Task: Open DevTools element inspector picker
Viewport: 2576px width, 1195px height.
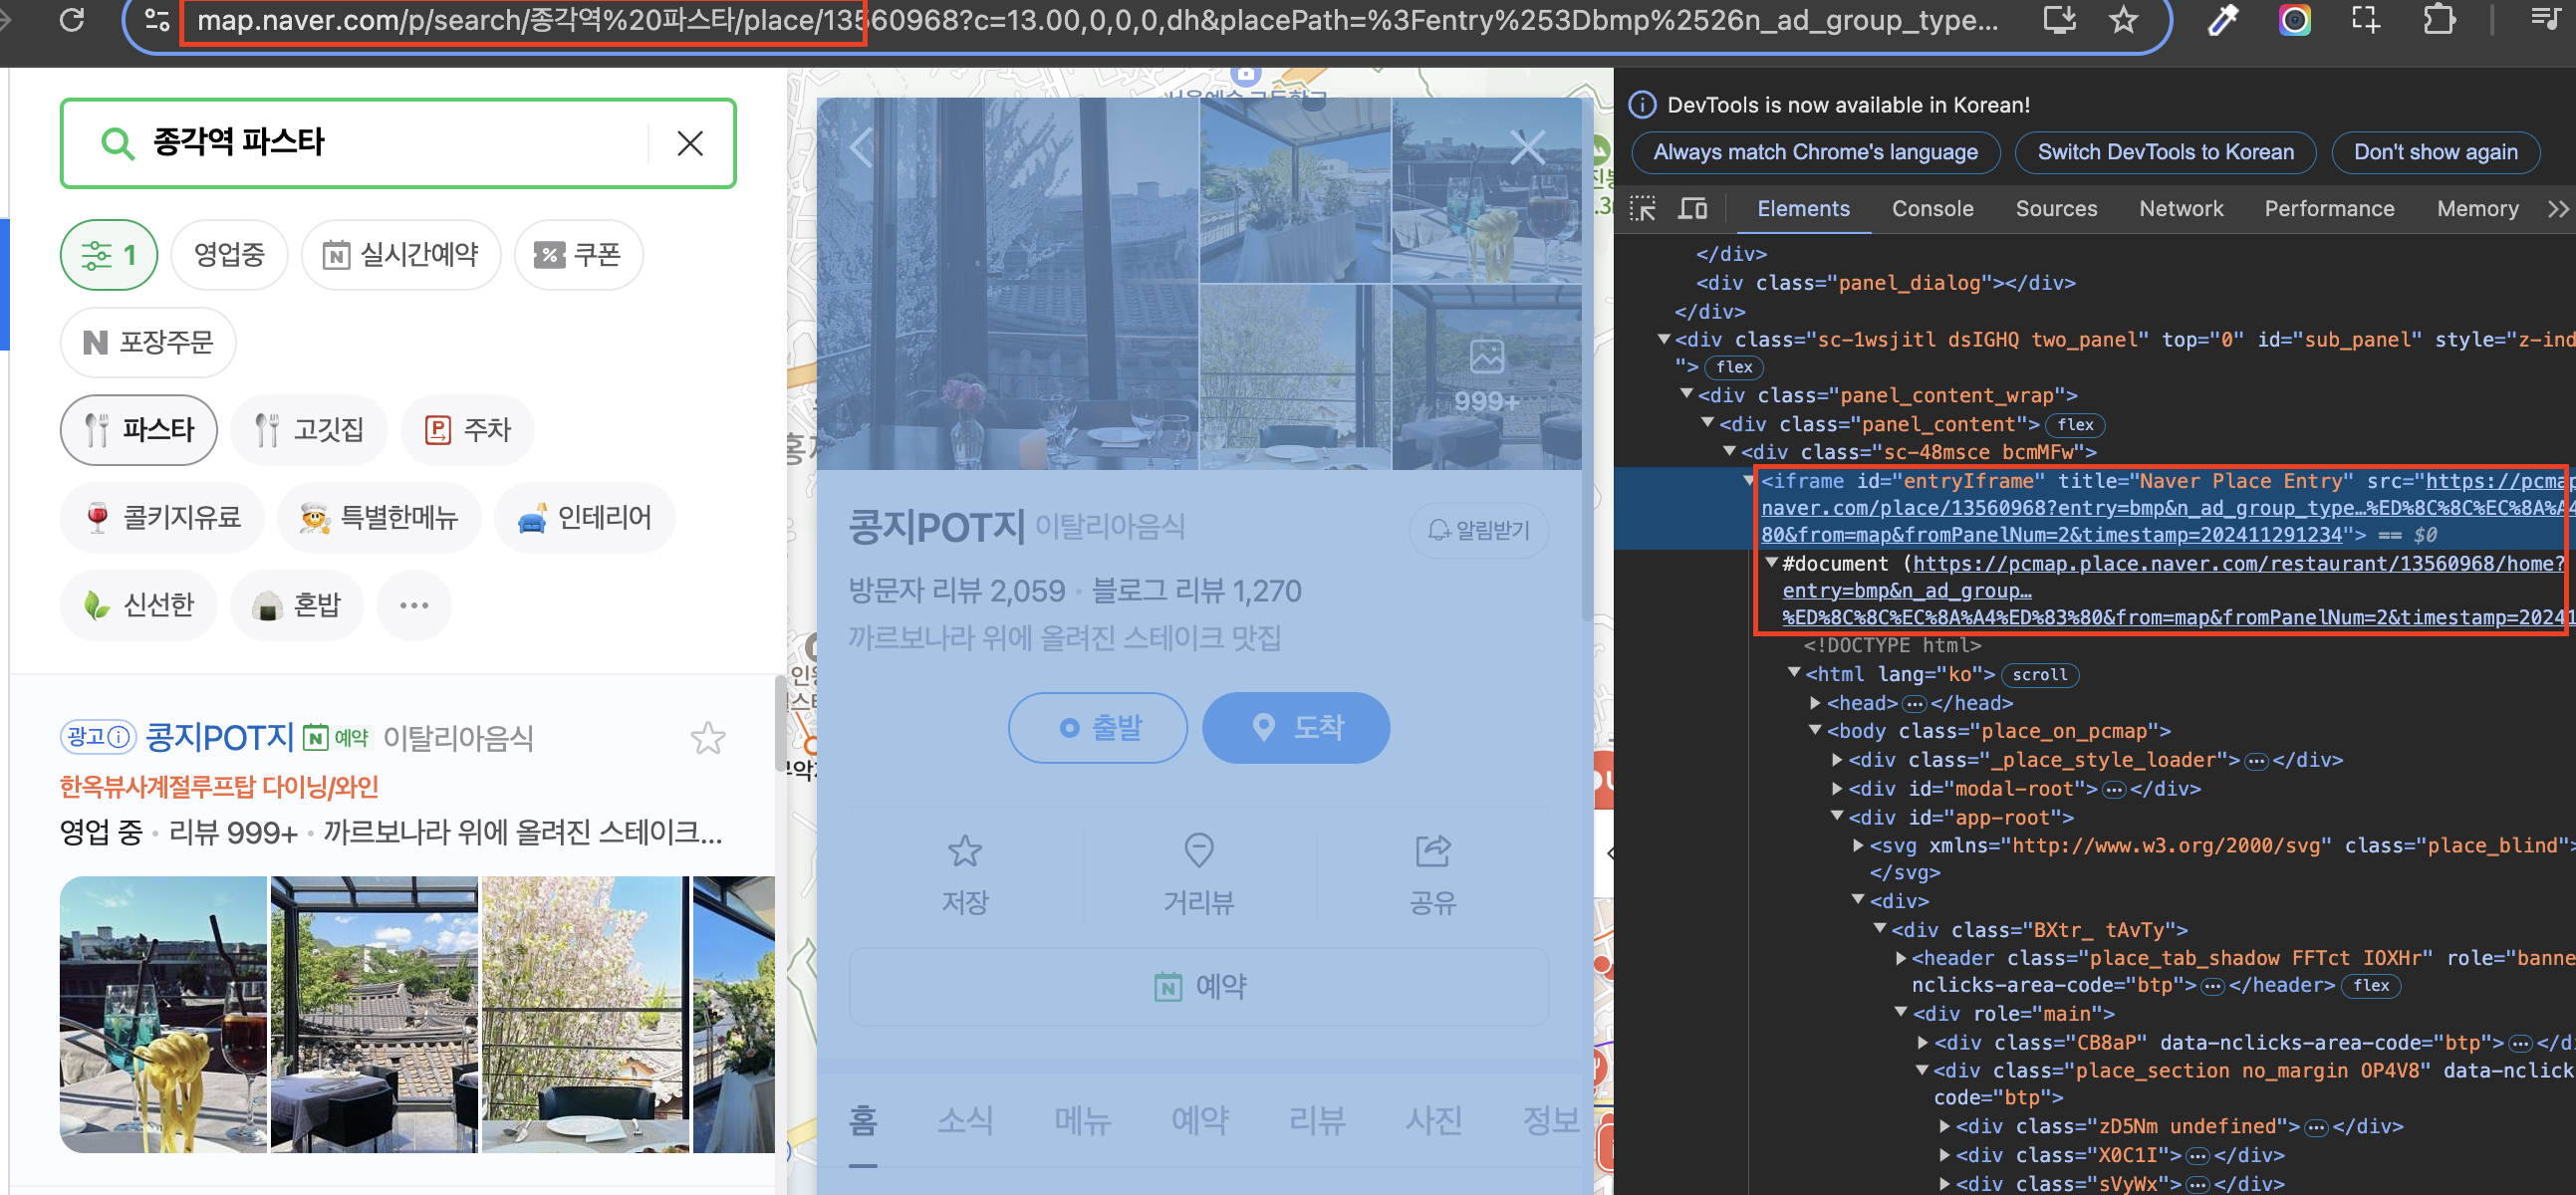Action: point(1643,209)
